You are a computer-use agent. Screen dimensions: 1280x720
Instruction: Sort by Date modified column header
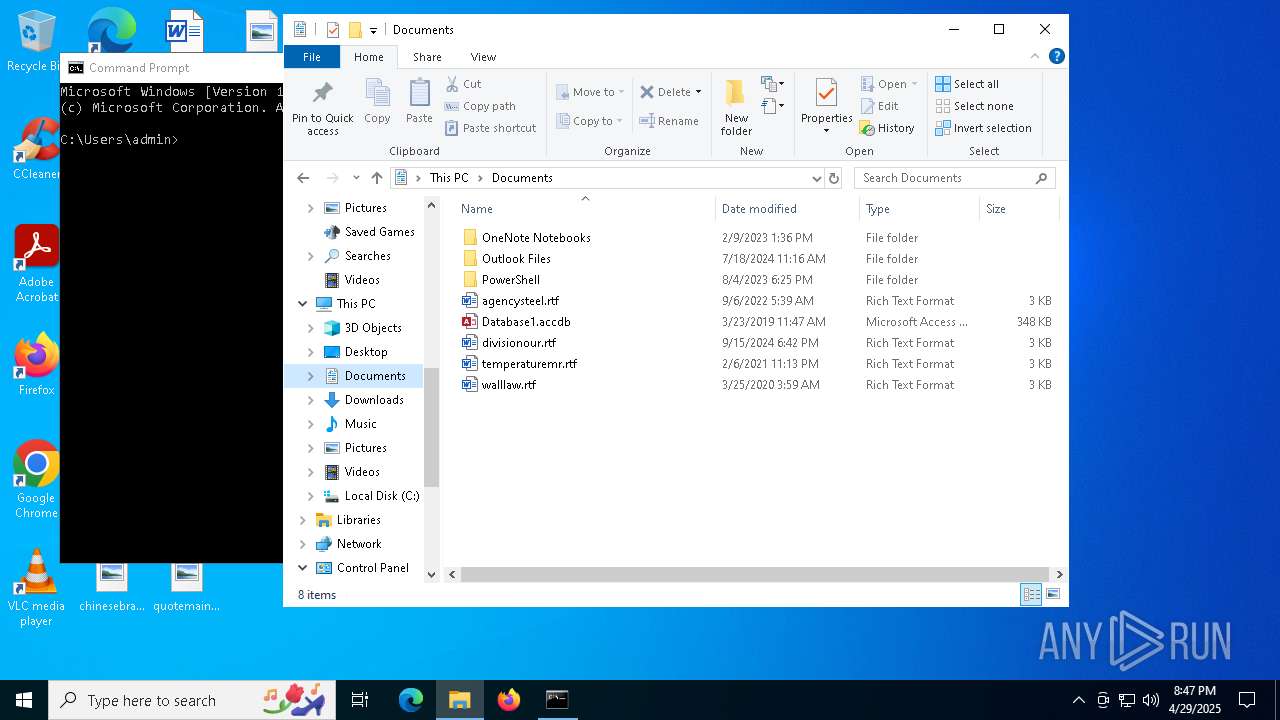787,209
